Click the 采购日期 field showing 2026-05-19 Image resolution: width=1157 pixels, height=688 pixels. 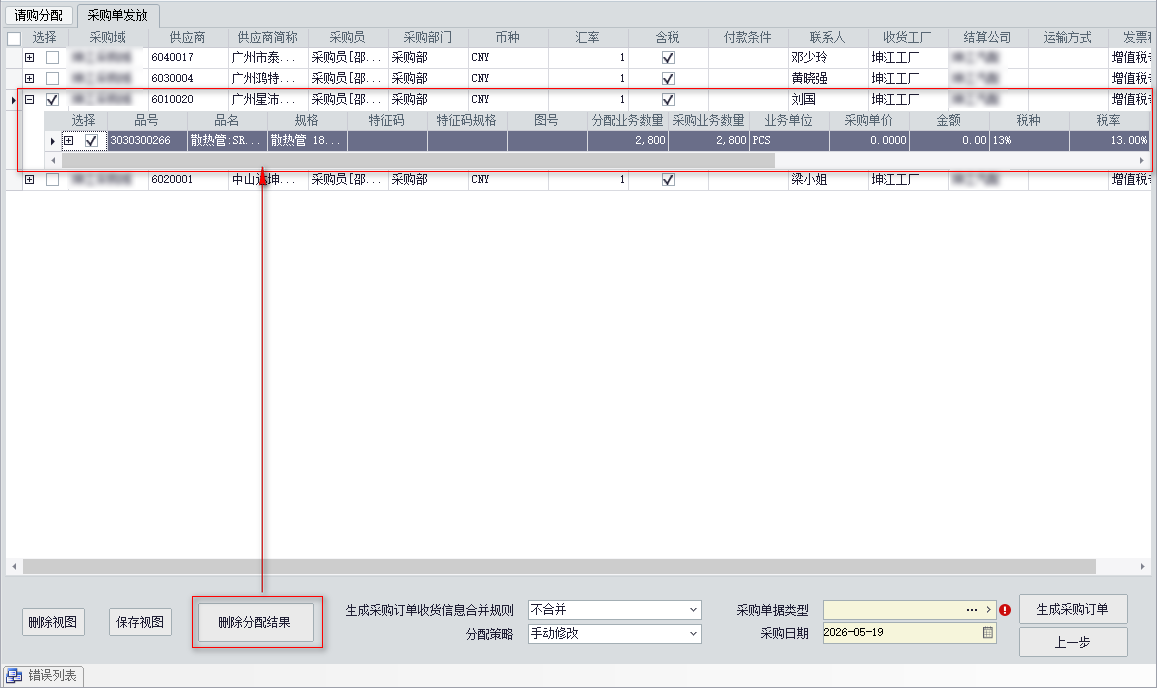tap(909, 633)
